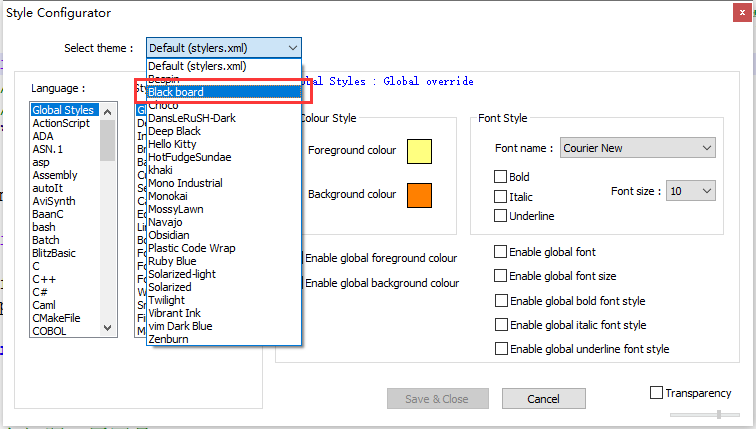
Task: Close the Style Configurator window
Action: (742, 13)
